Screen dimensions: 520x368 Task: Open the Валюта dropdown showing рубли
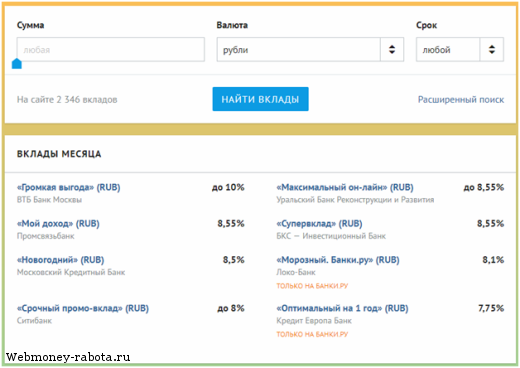(310, 49)
